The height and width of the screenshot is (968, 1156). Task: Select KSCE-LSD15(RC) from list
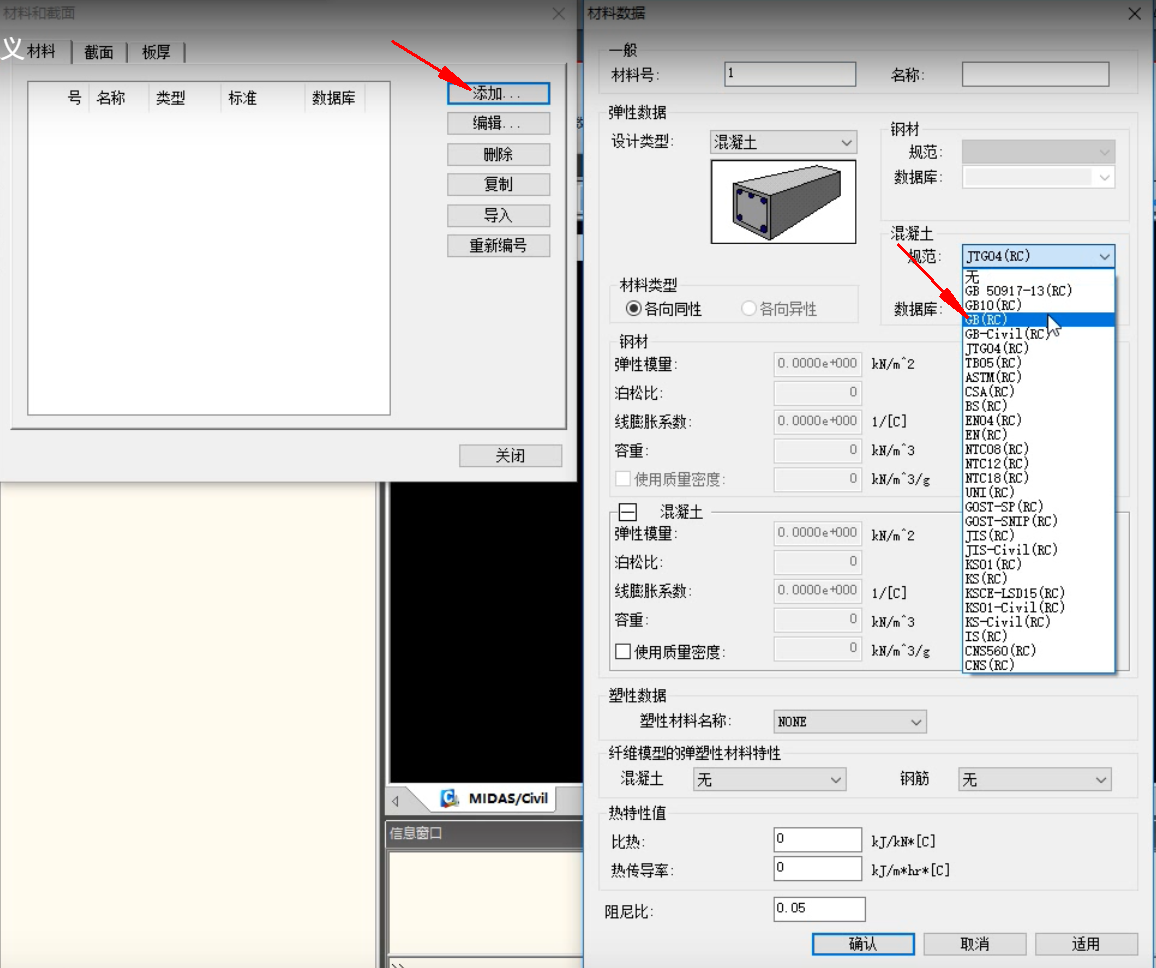[1039, 593]
